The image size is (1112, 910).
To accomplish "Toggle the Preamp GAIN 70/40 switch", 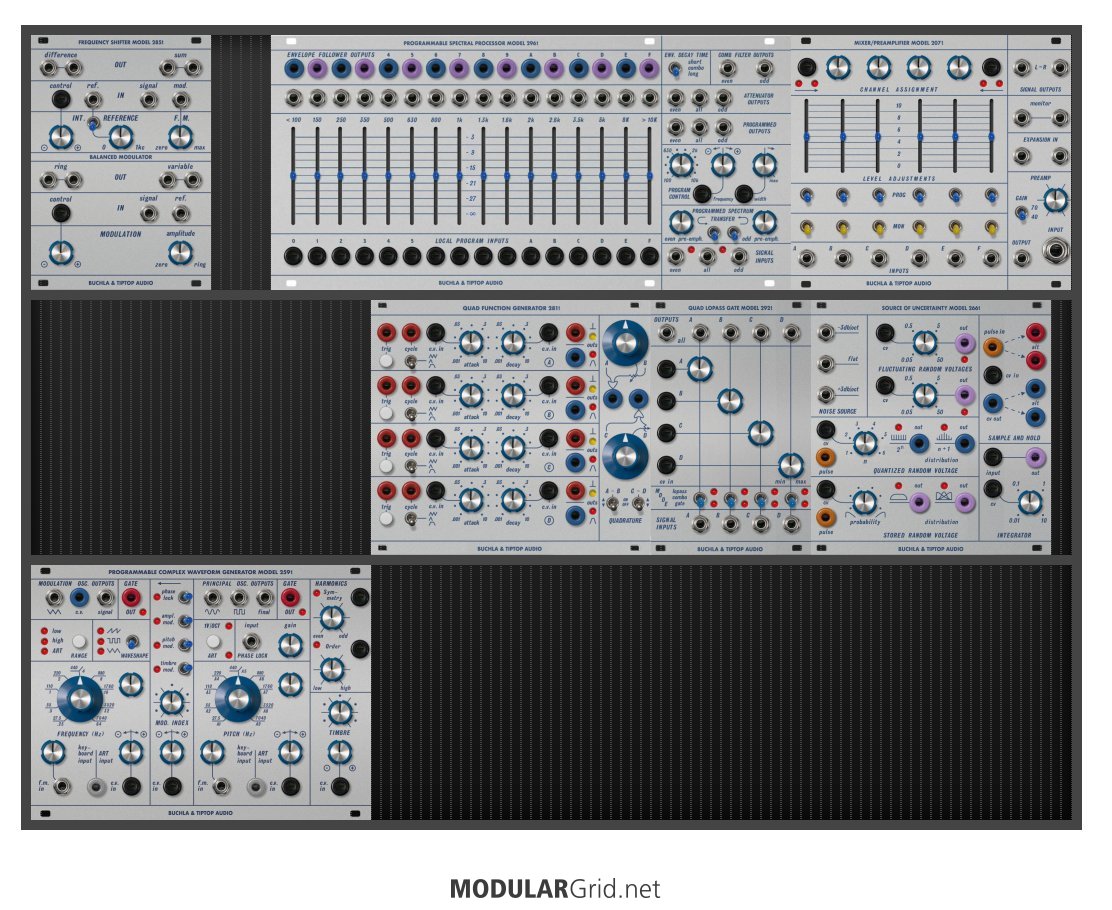I will [1021, 212].
